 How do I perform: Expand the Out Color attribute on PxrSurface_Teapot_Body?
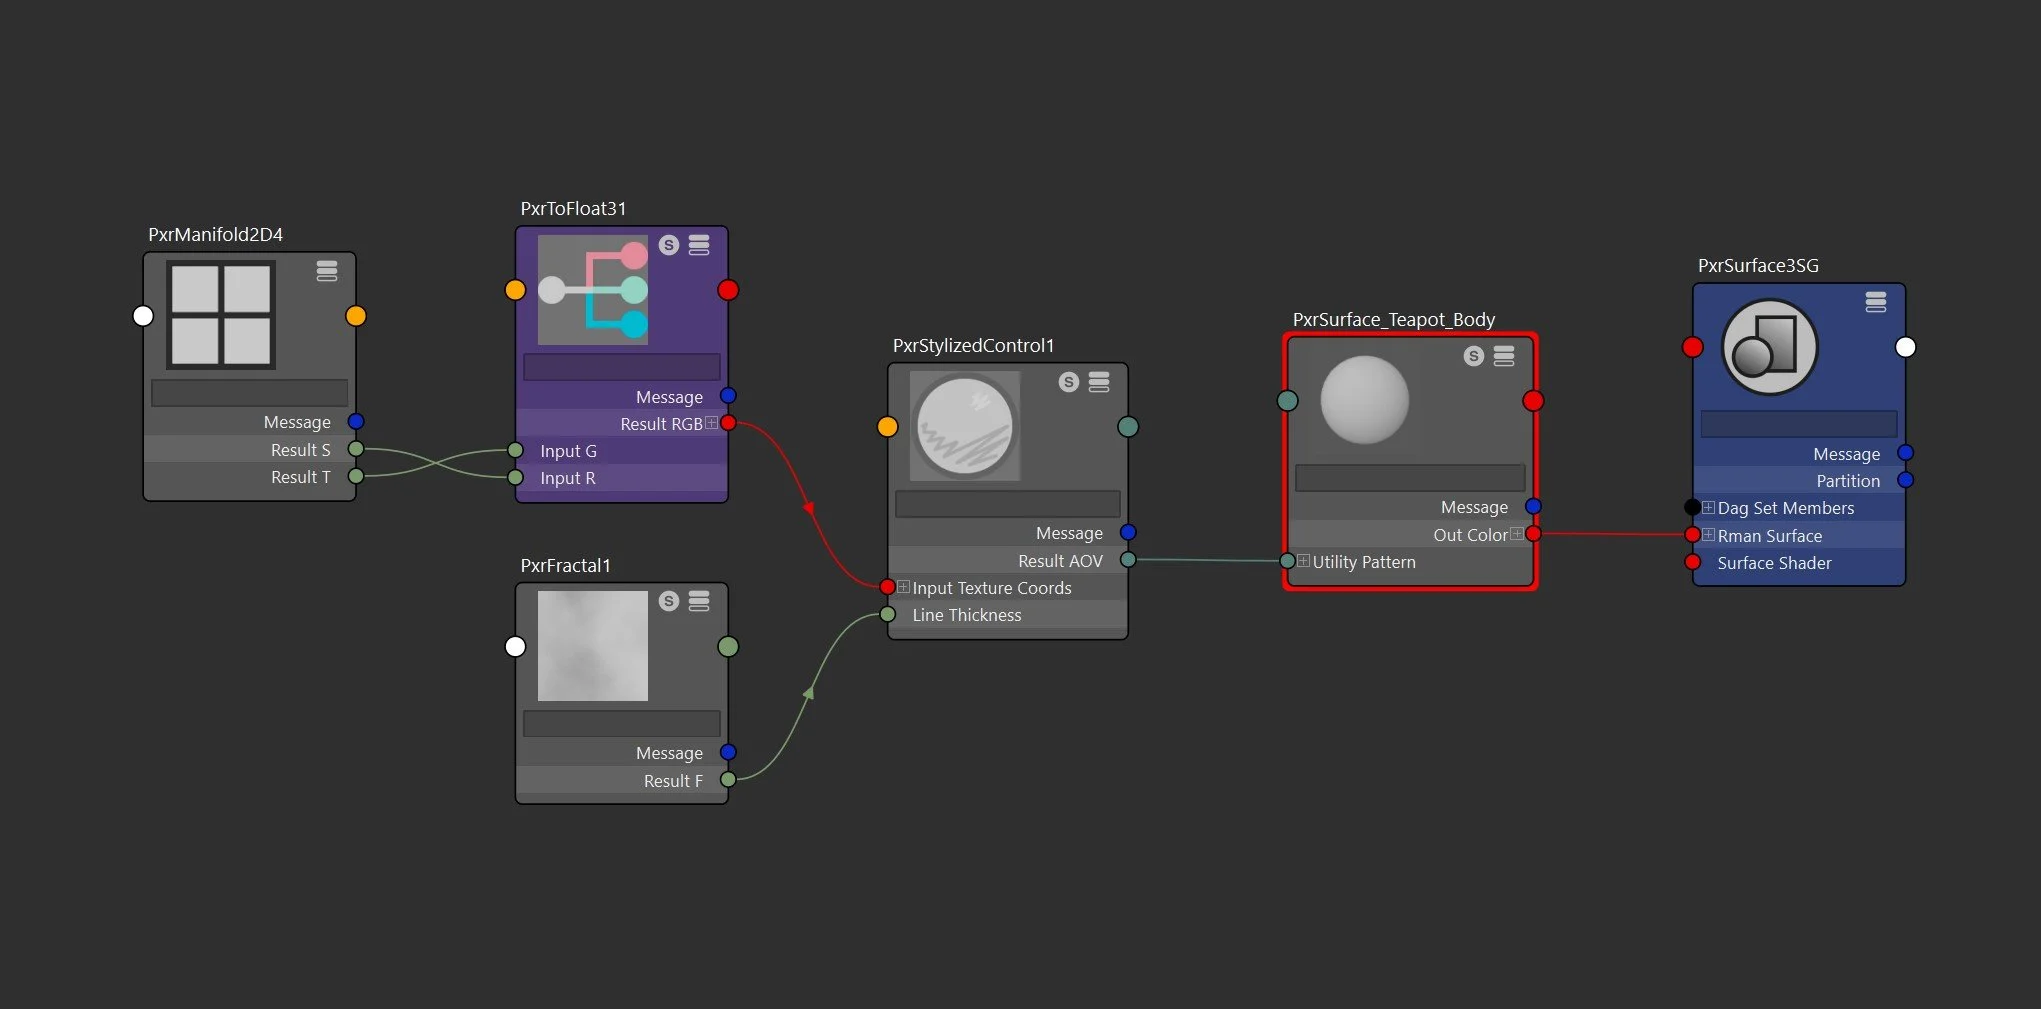pos(1517,534)
